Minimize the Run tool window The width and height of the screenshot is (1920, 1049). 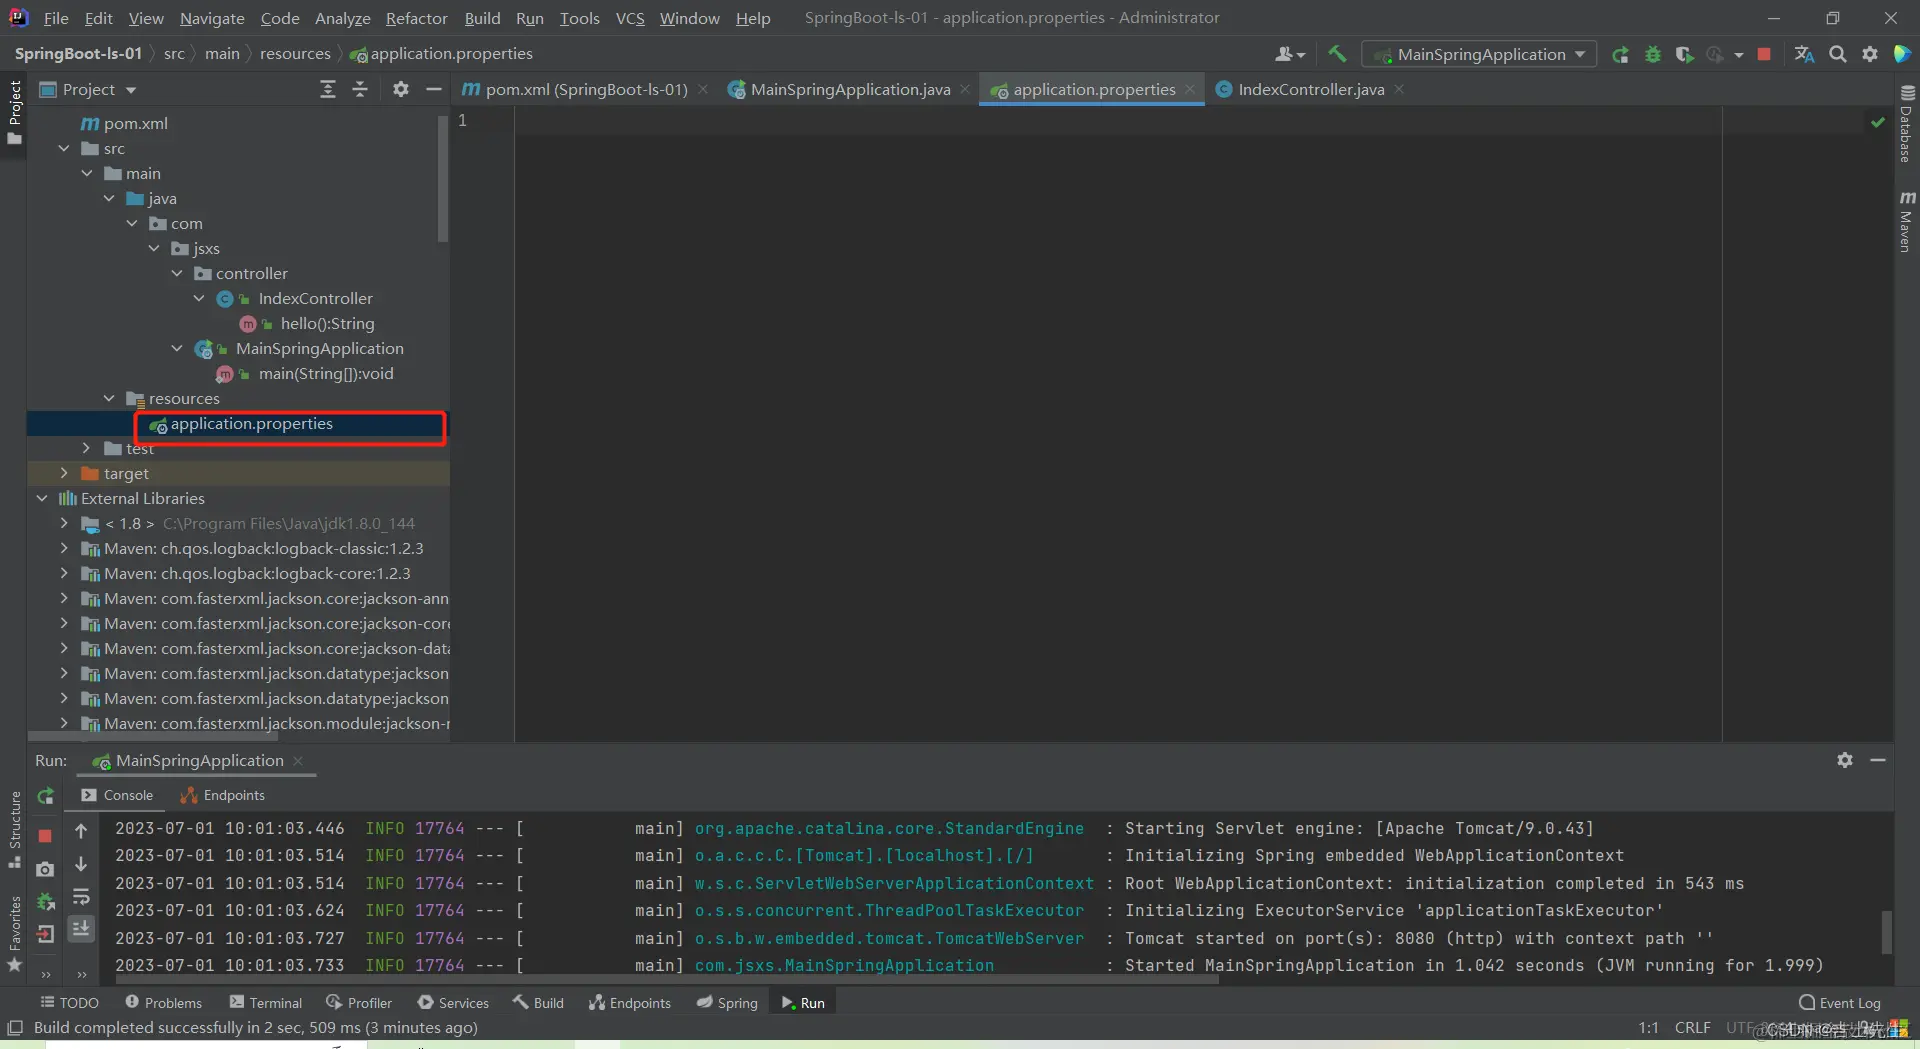tap(1878, 760)
